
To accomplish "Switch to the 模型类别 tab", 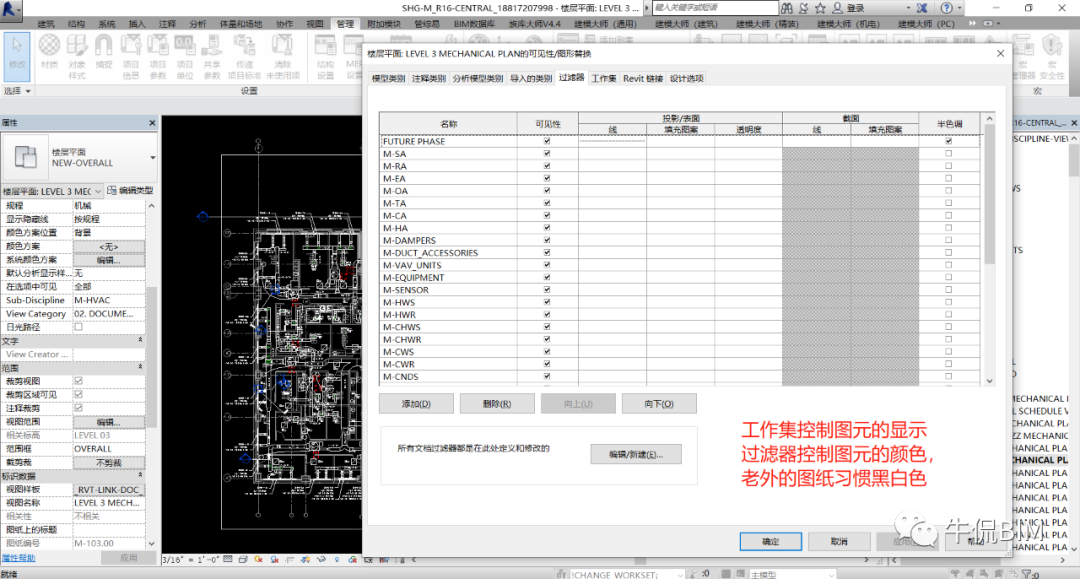I will click(388, 78).
